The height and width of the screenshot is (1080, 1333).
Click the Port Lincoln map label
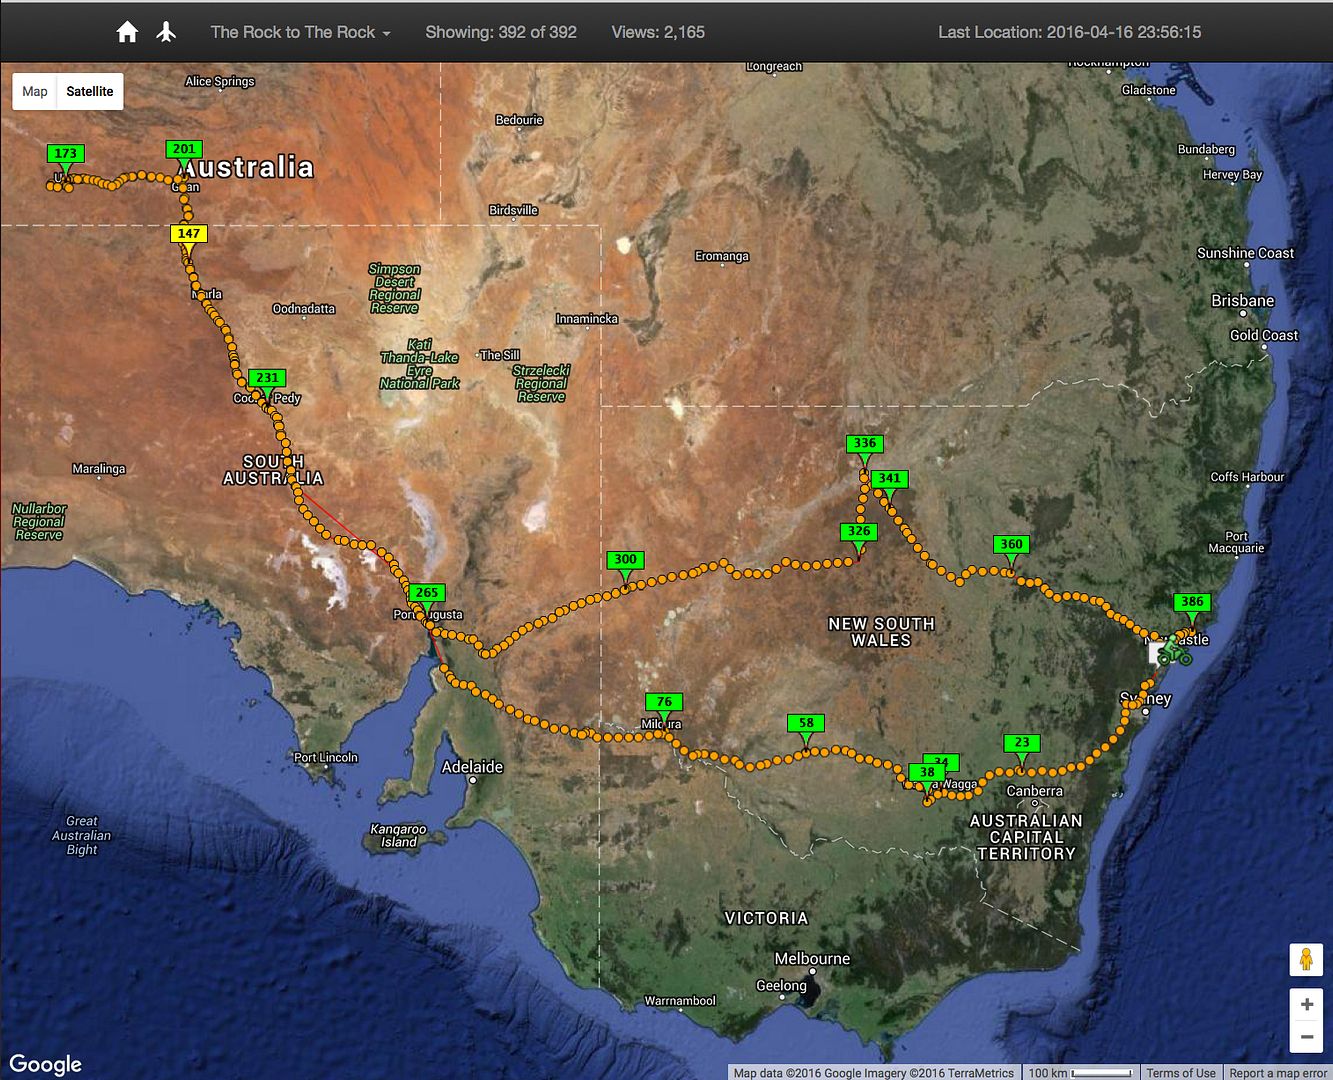point(326,757)
